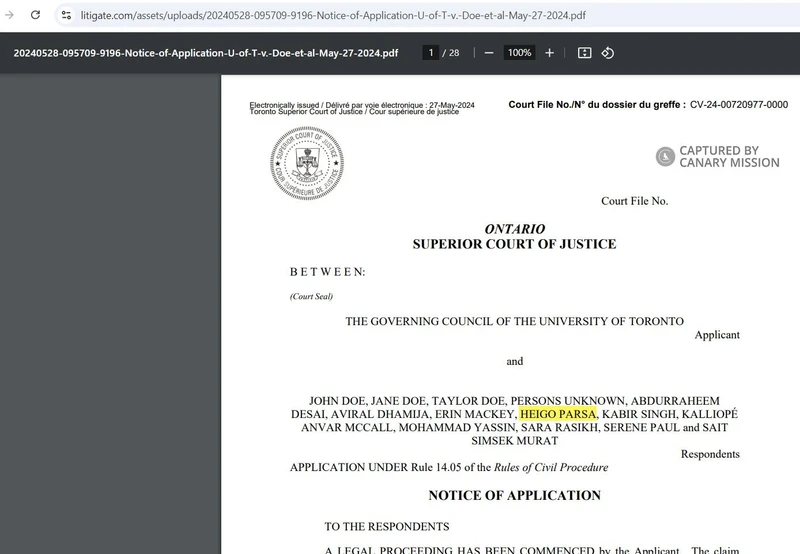
Task: Click the word Applicant
Action: click(717, 335)
